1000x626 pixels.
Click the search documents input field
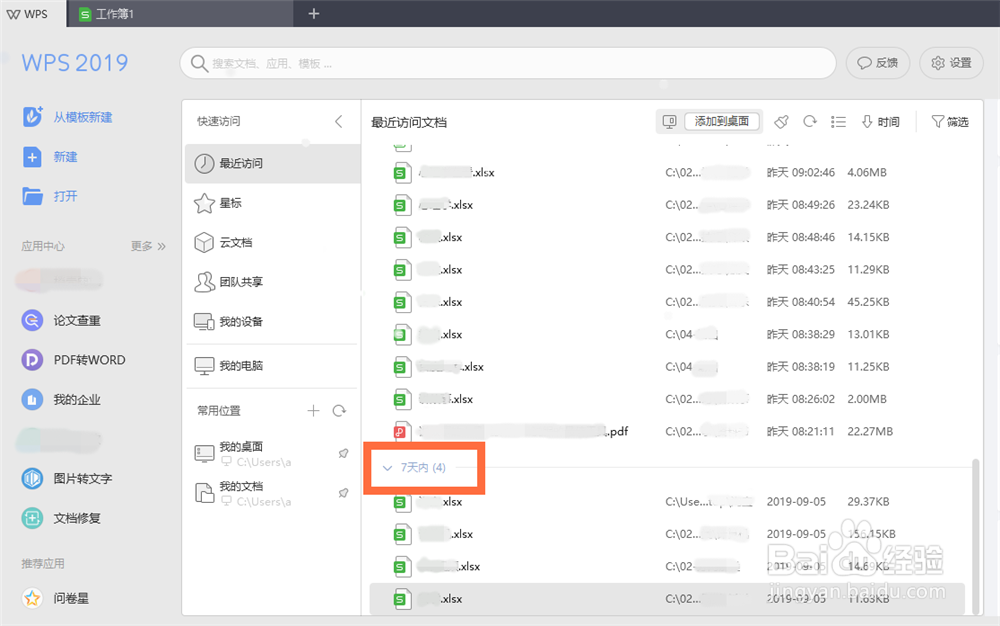(508, 63)
